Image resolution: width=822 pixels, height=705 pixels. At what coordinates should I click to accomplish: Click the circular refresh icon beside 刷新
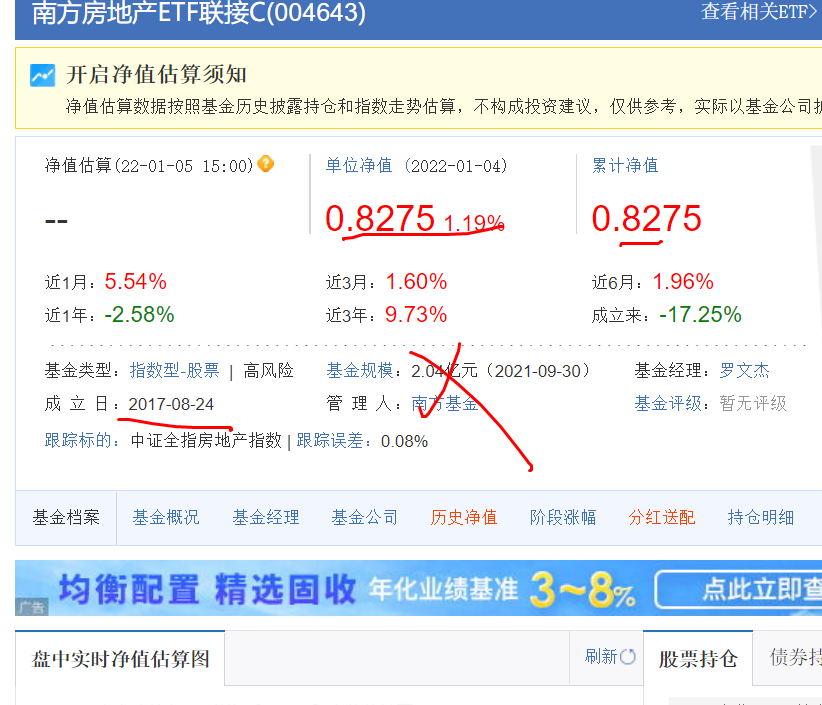(628, 657)
